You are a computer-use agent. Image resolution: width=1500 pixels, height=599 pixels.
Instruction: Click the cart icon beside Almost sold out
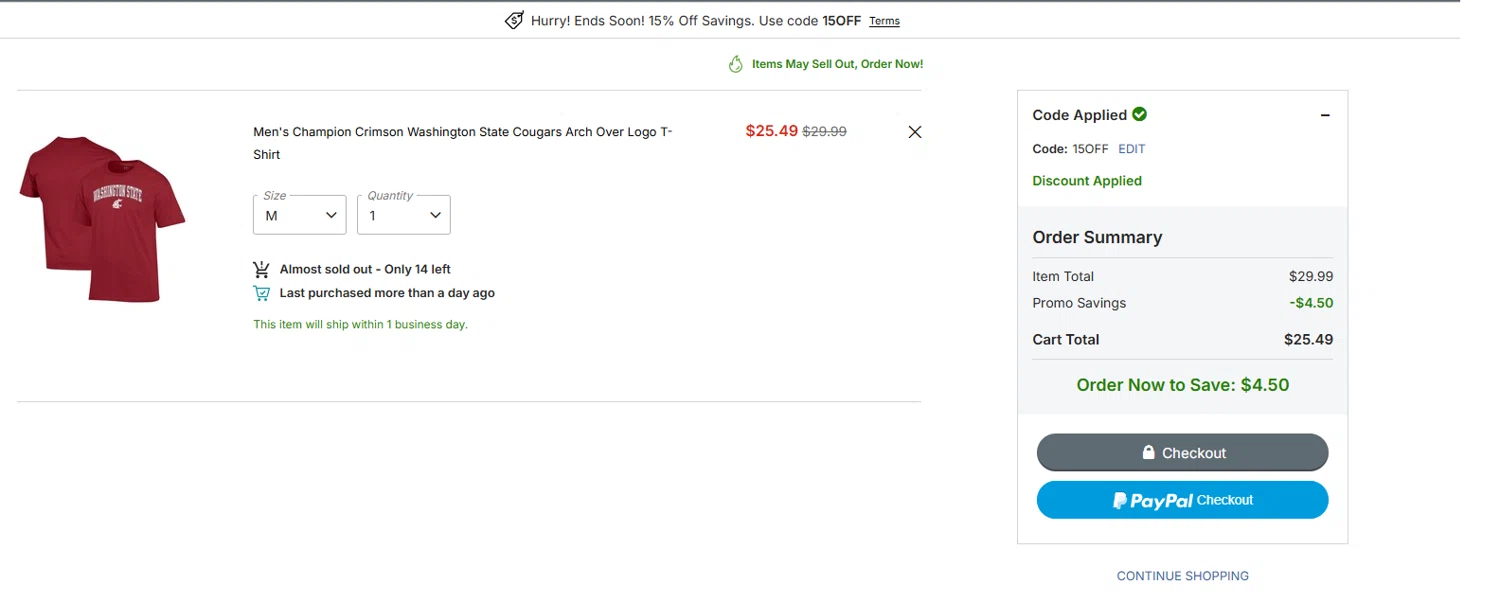(x=262, y=269)
